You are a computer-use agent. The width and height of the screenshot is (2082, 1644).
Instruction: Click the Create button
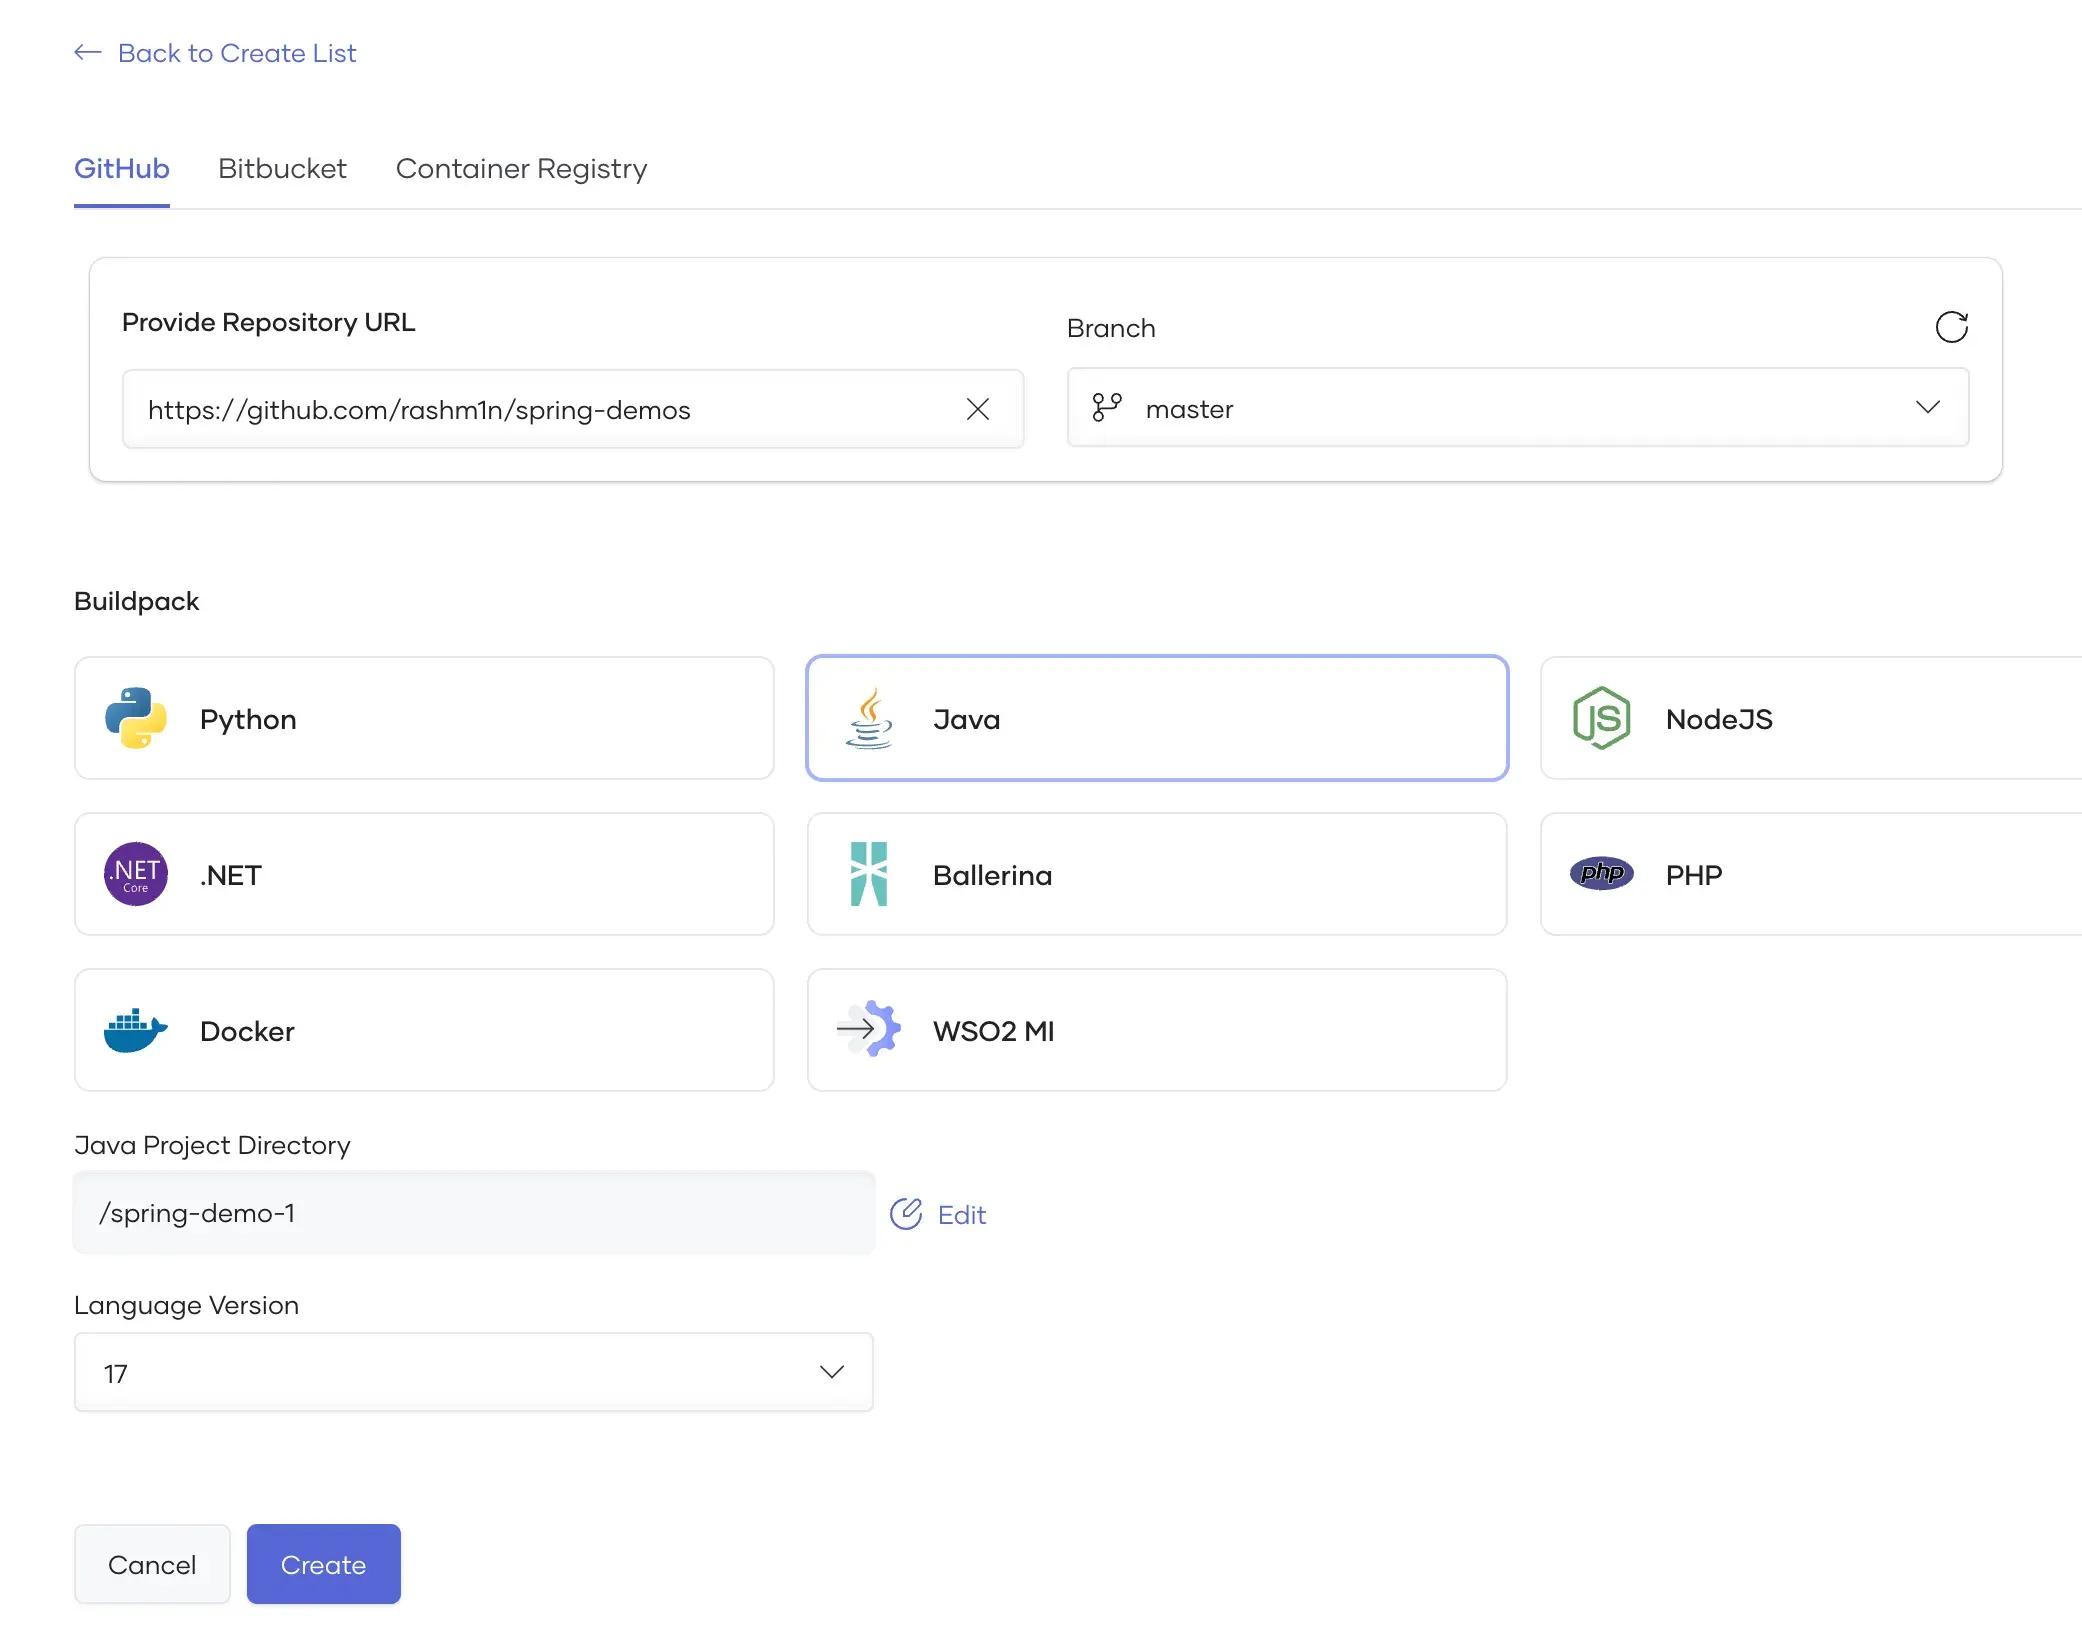click(x=324, y=1564)
